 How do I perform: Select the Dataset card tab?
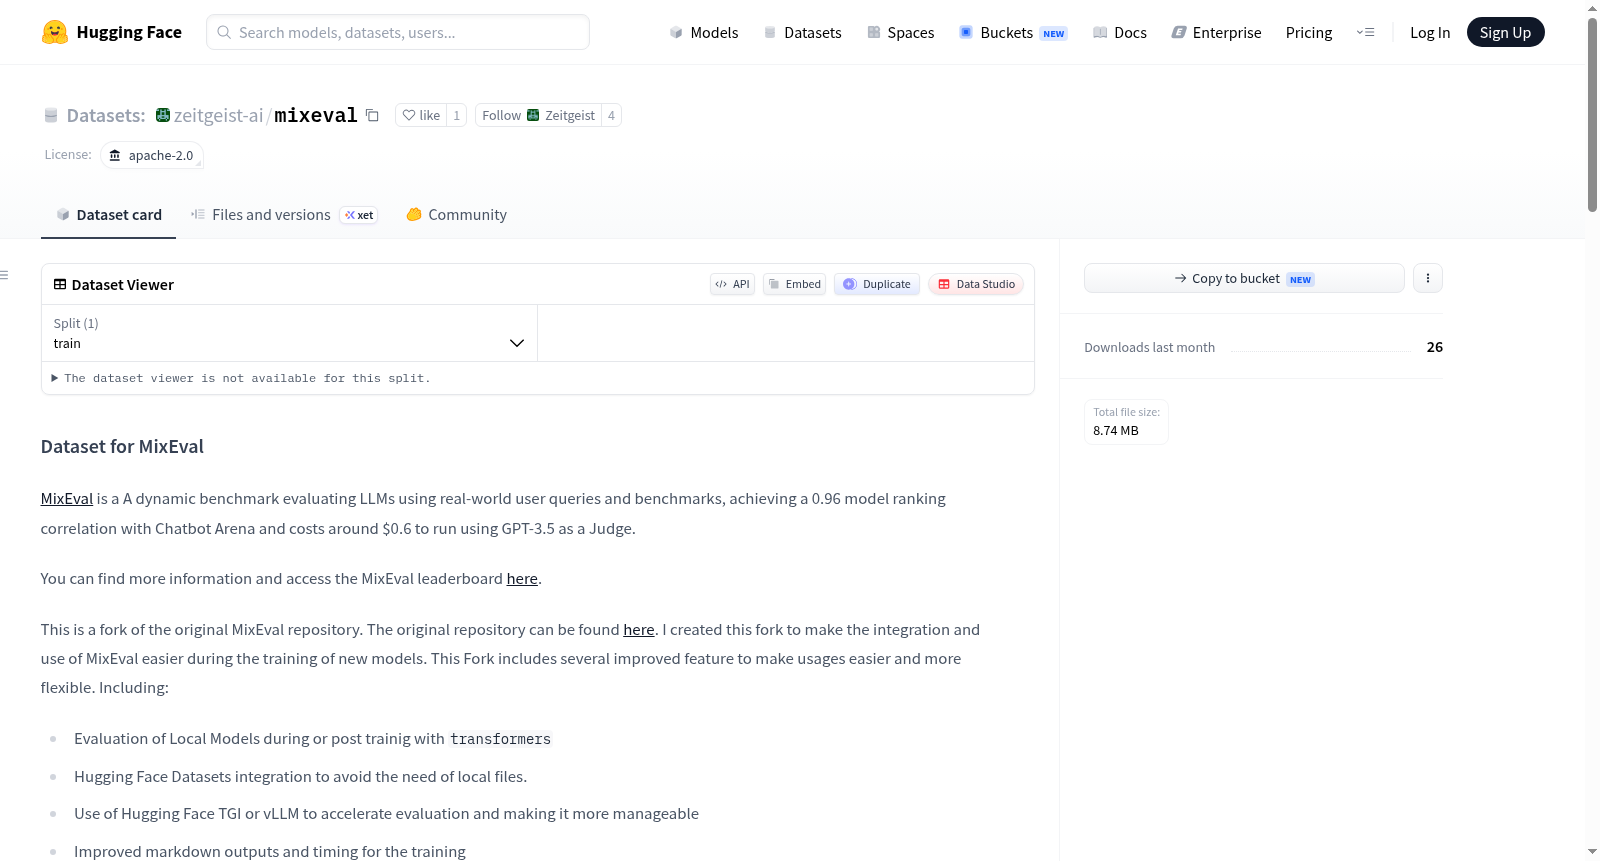pos(108,214)
